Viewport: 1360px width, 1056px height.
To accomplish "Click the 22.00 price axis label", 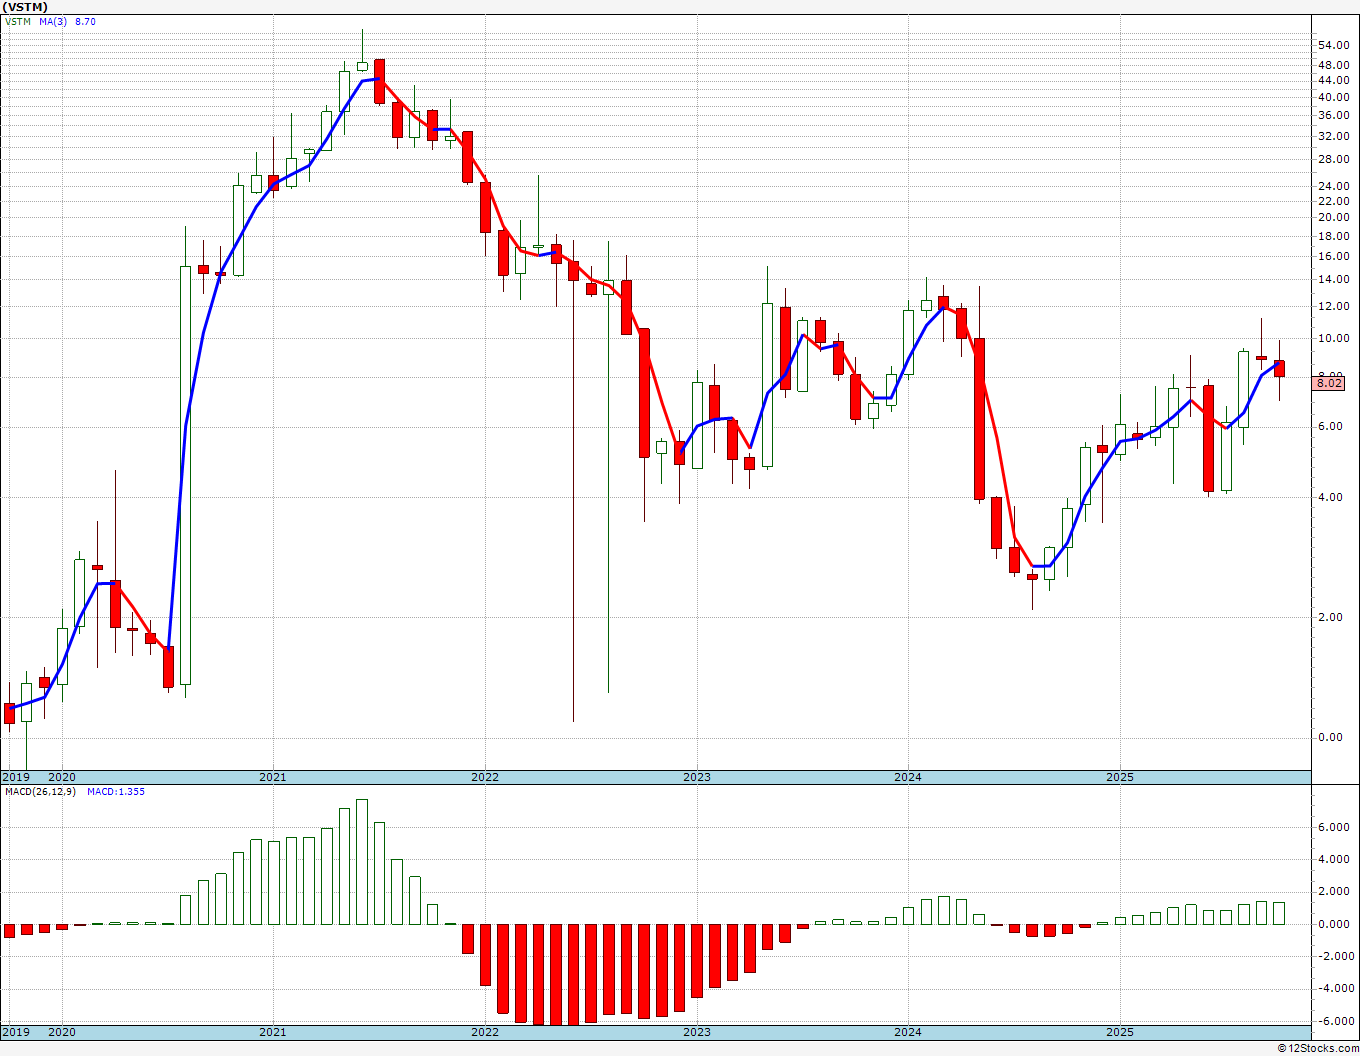I will click(1332, 201).
